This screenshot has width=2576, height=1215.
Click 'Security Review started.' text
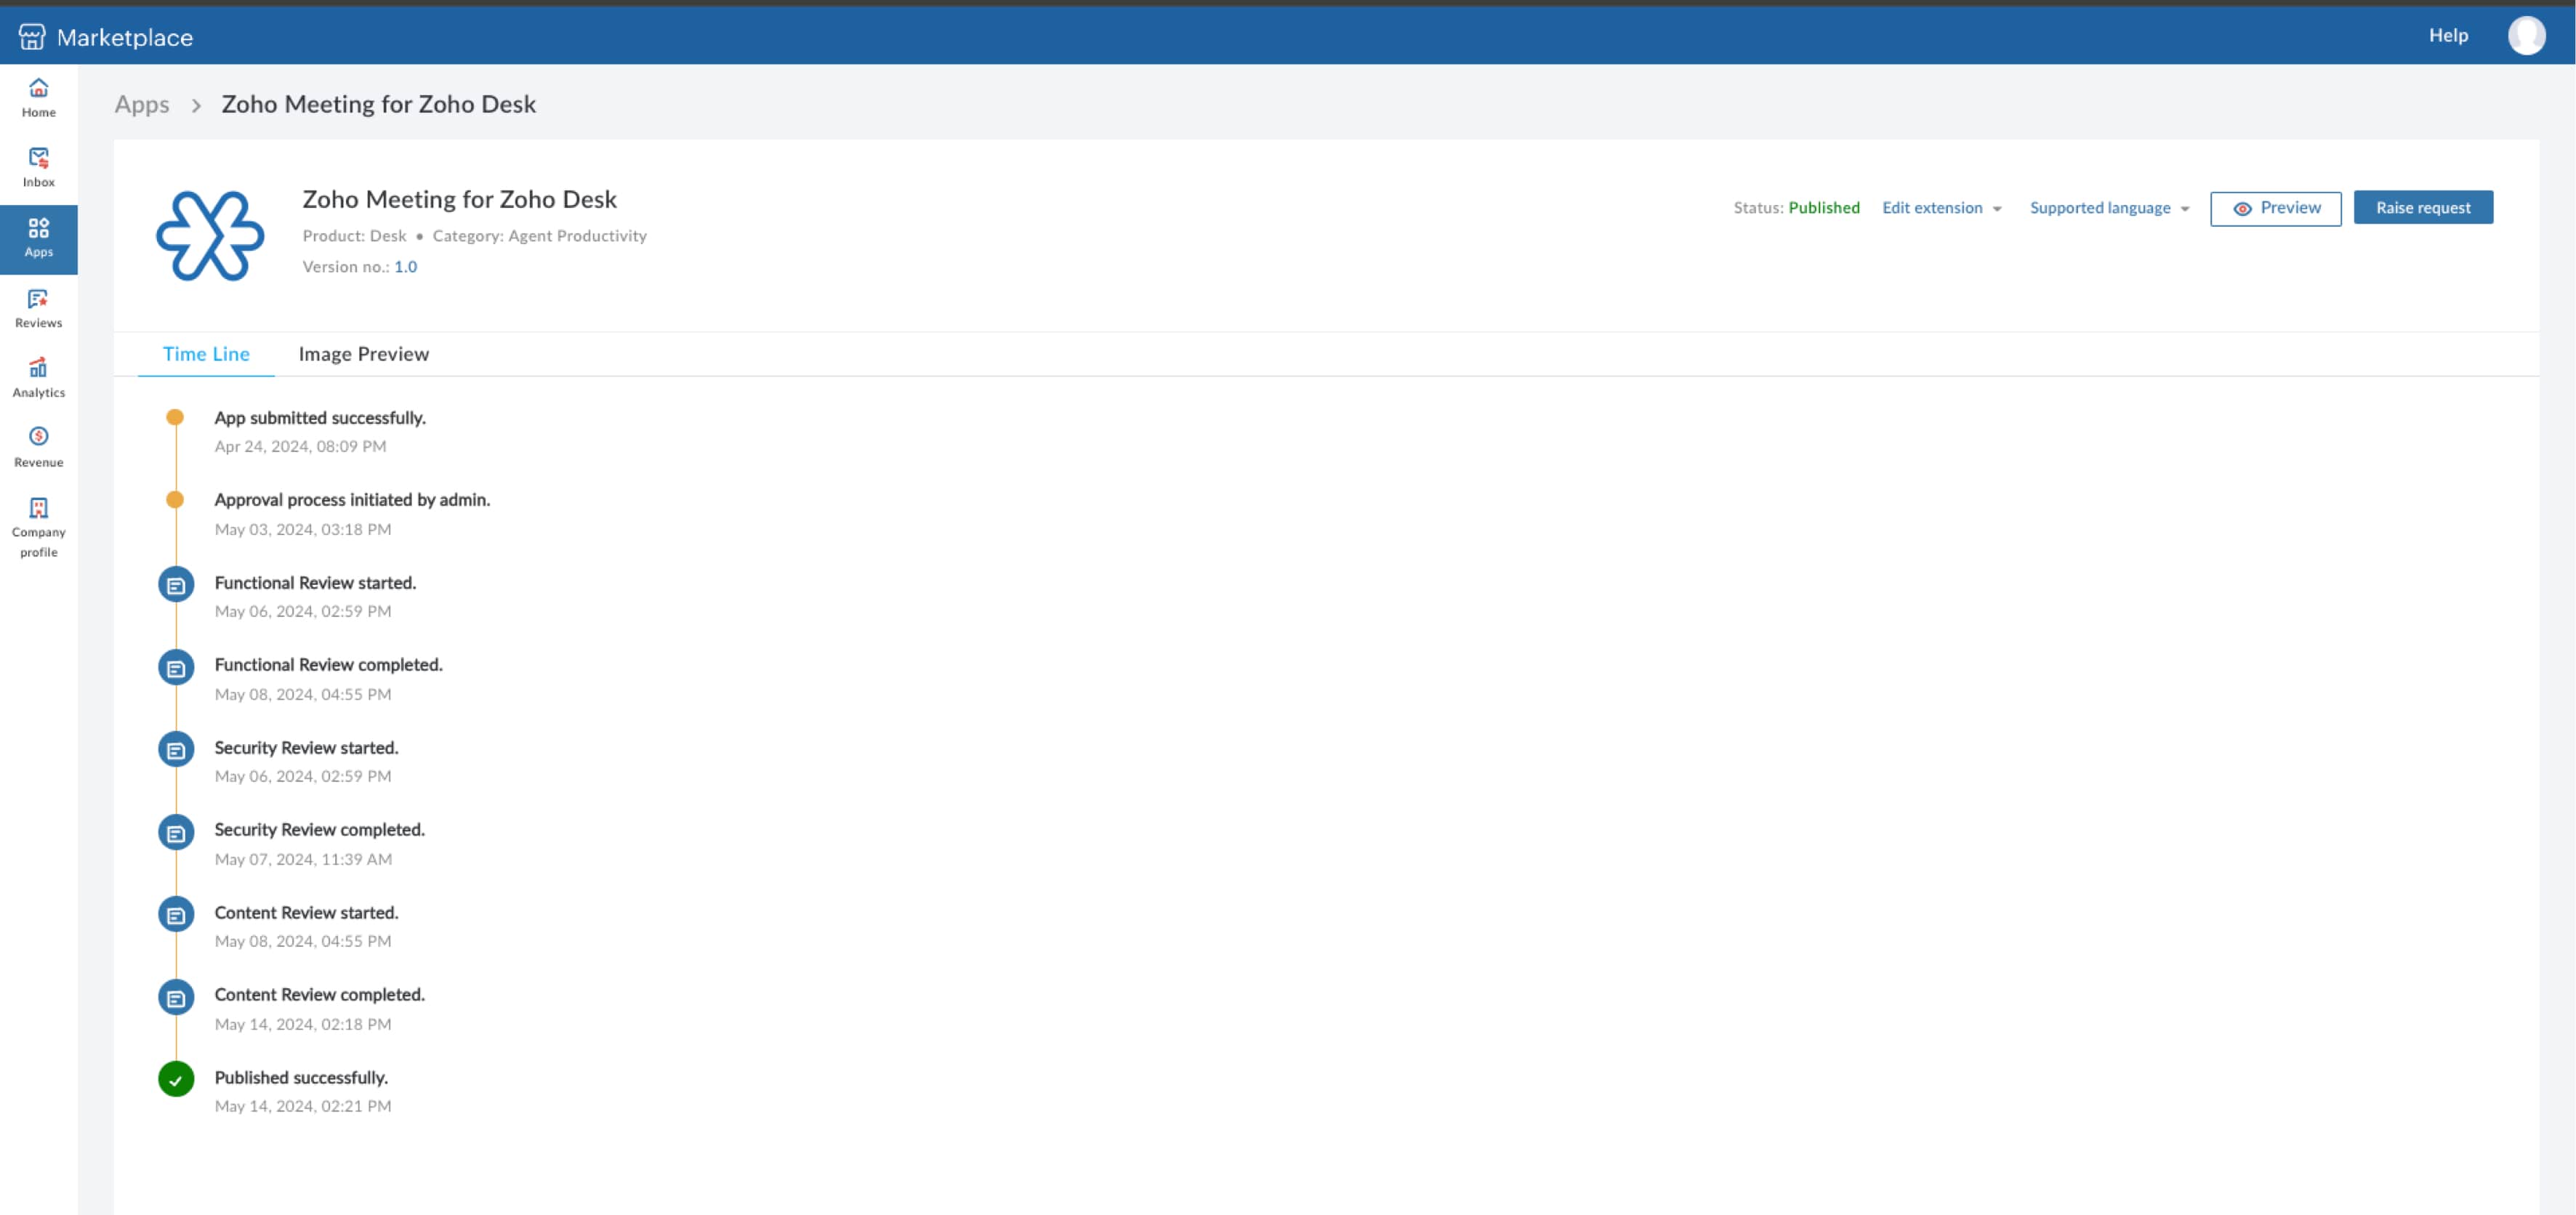tap(306, 748)
